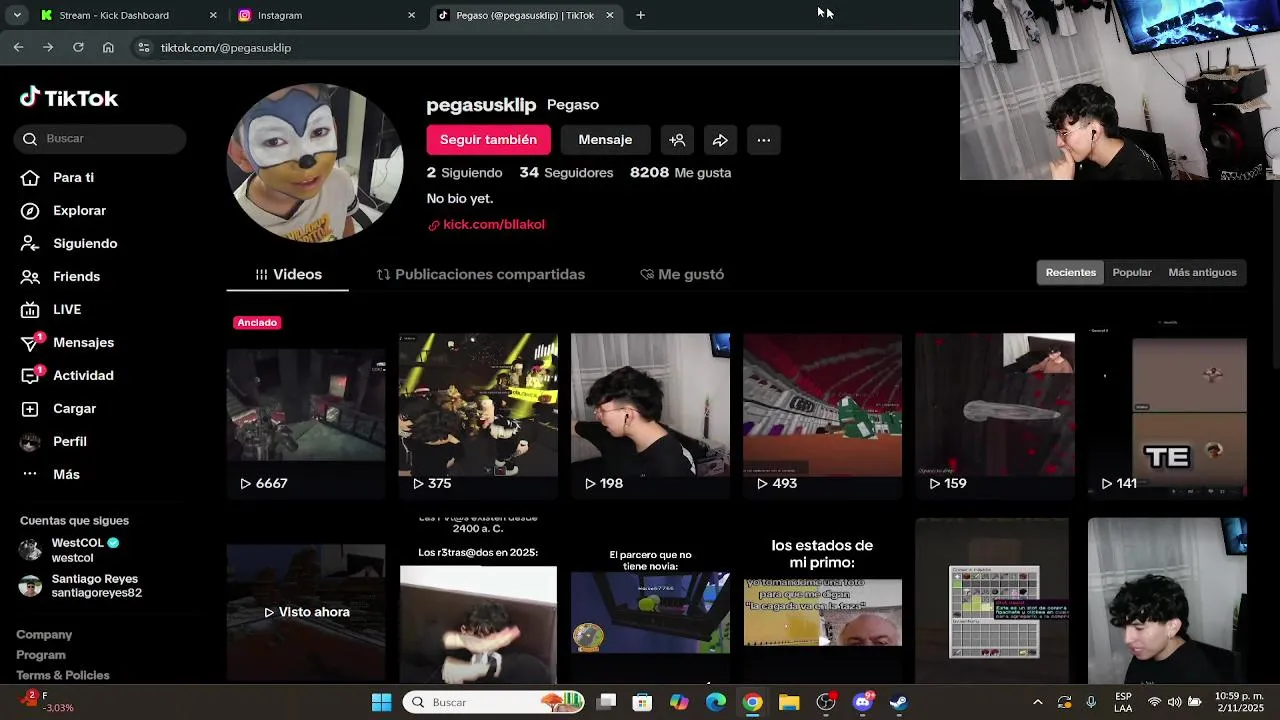Click the tiktok.com/@pegasusklip address bar
The image size is (1280, 720).
click(x=226, y=48)
